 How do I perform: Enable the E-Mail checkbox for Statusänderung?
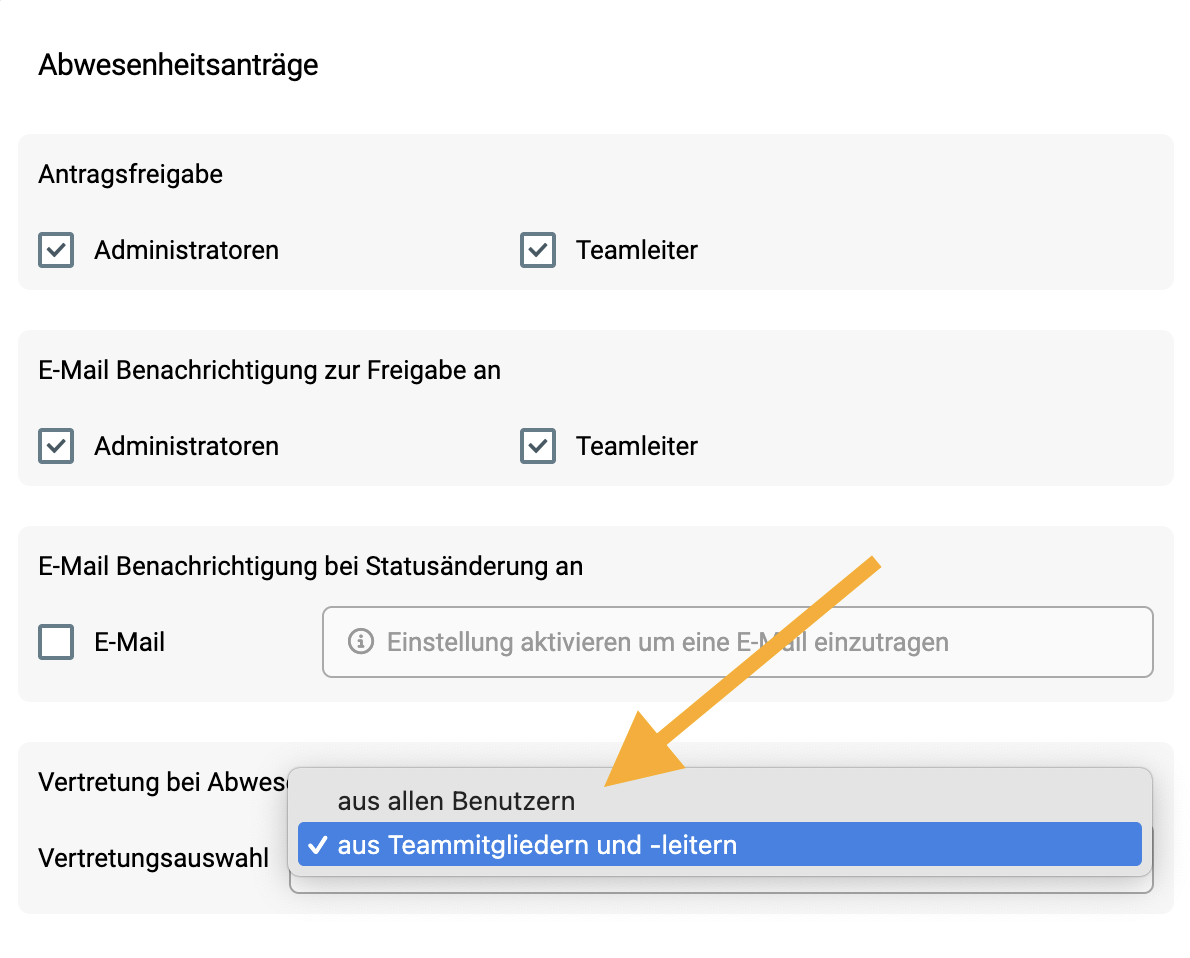(x=56, y=641)
